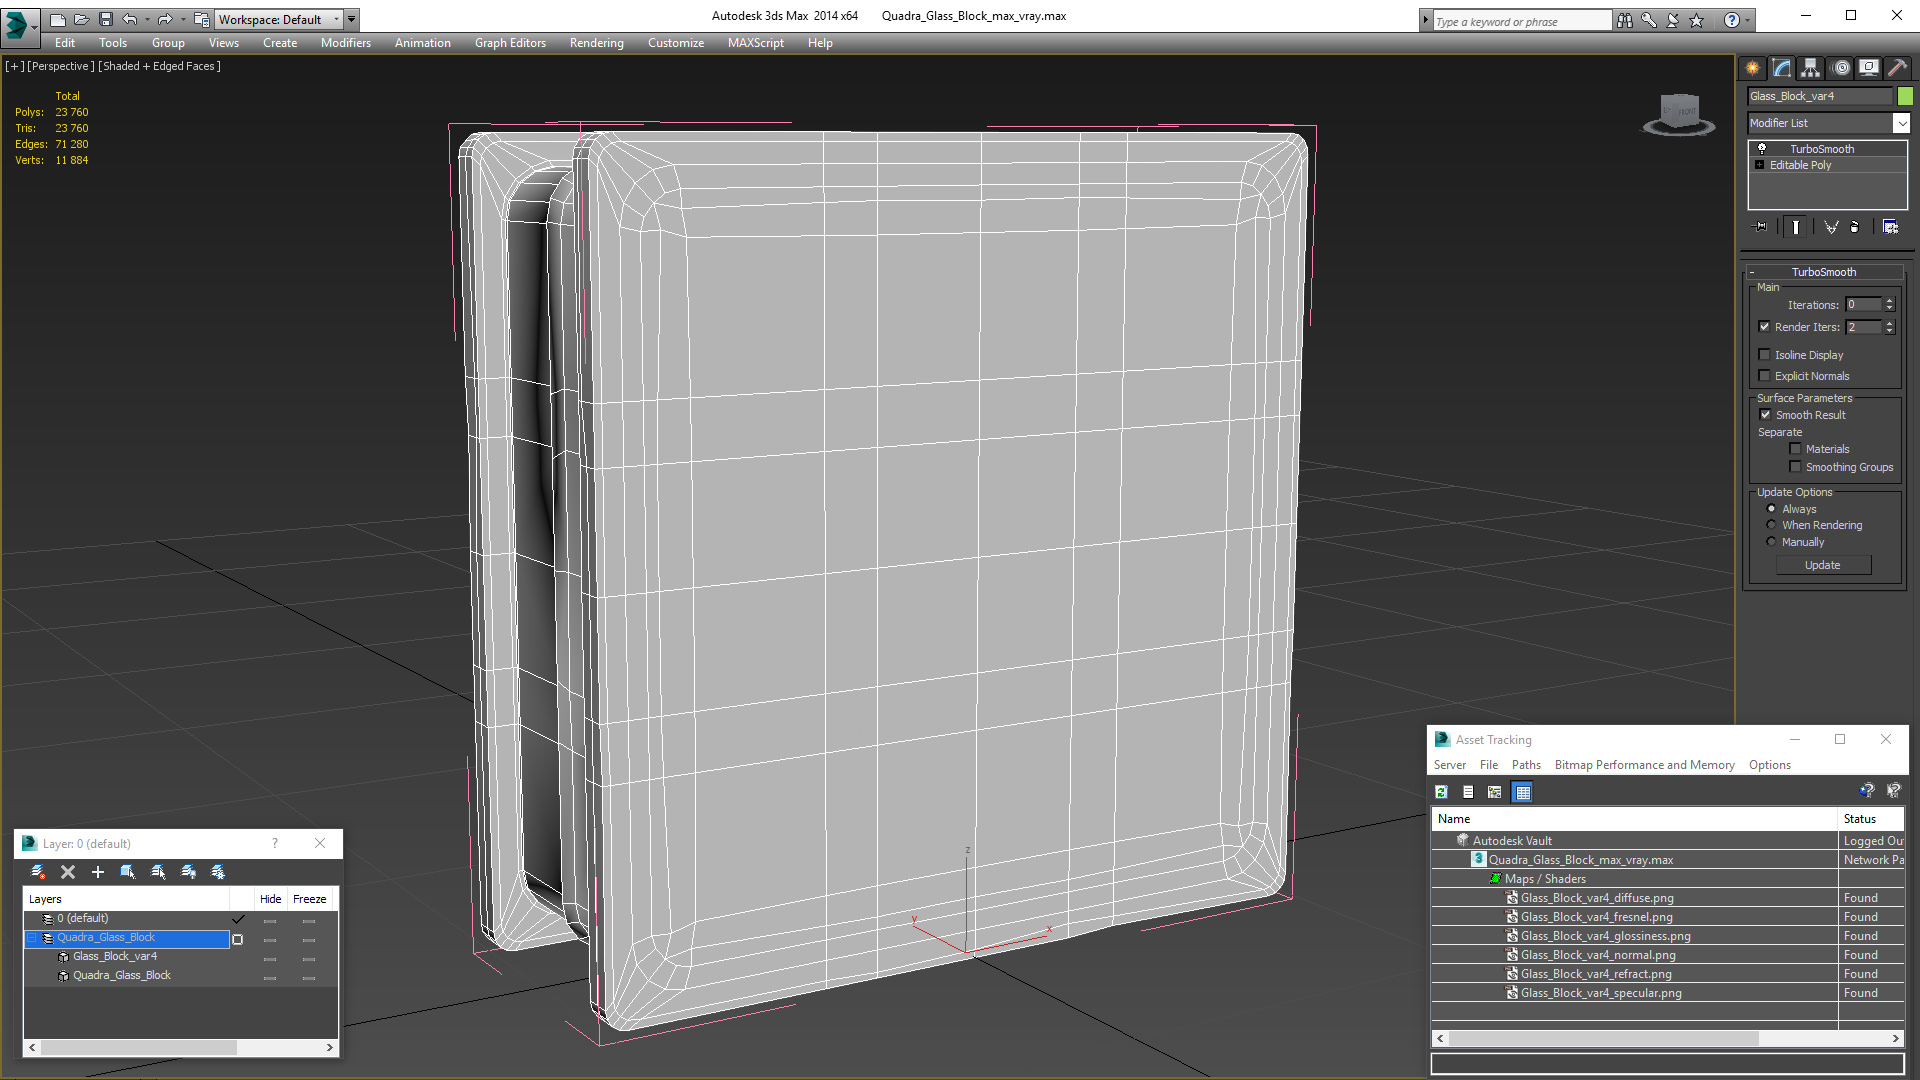Expand Editable Poly sub-objects

click(1760, 165)
